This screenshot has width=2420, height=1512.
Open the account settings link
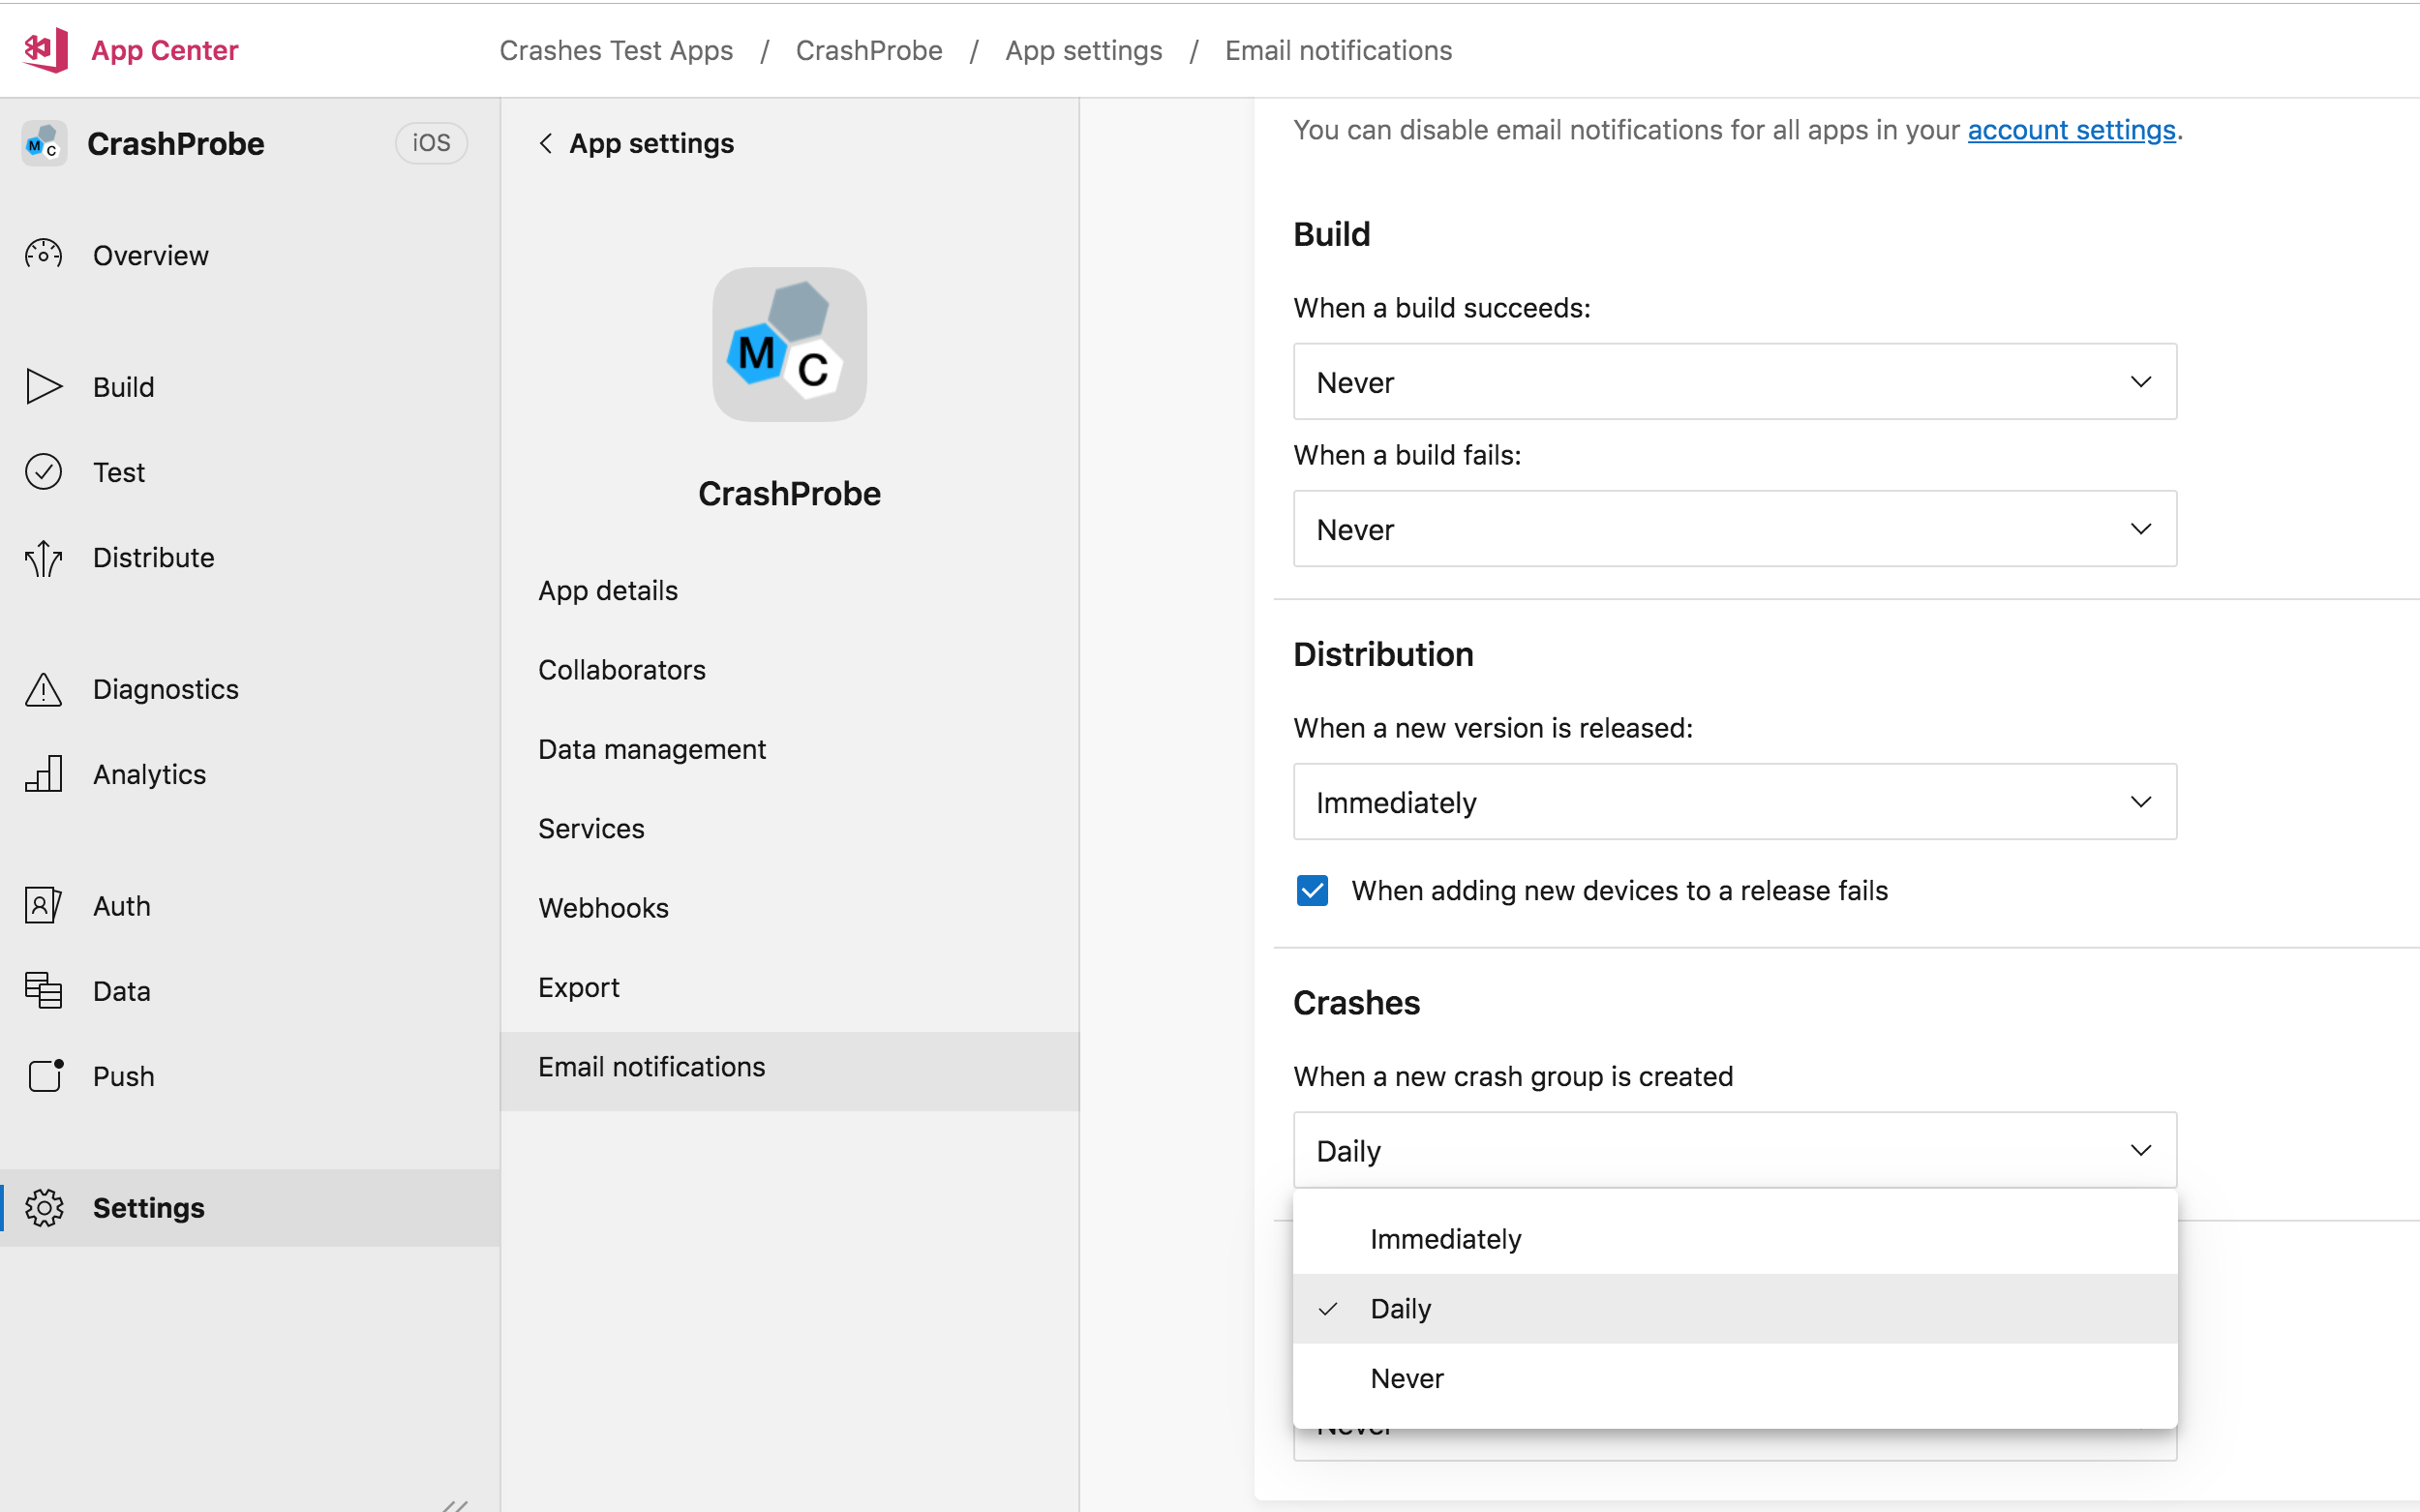2071,130
